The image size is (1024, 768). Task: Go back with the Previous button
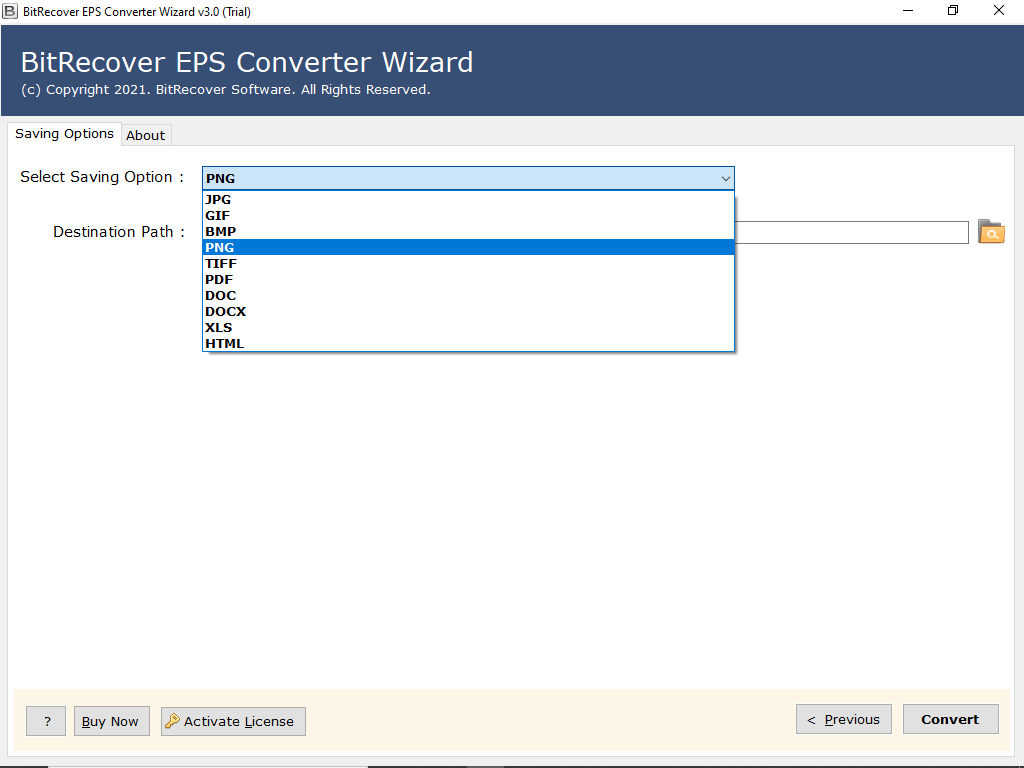(844, 719)
